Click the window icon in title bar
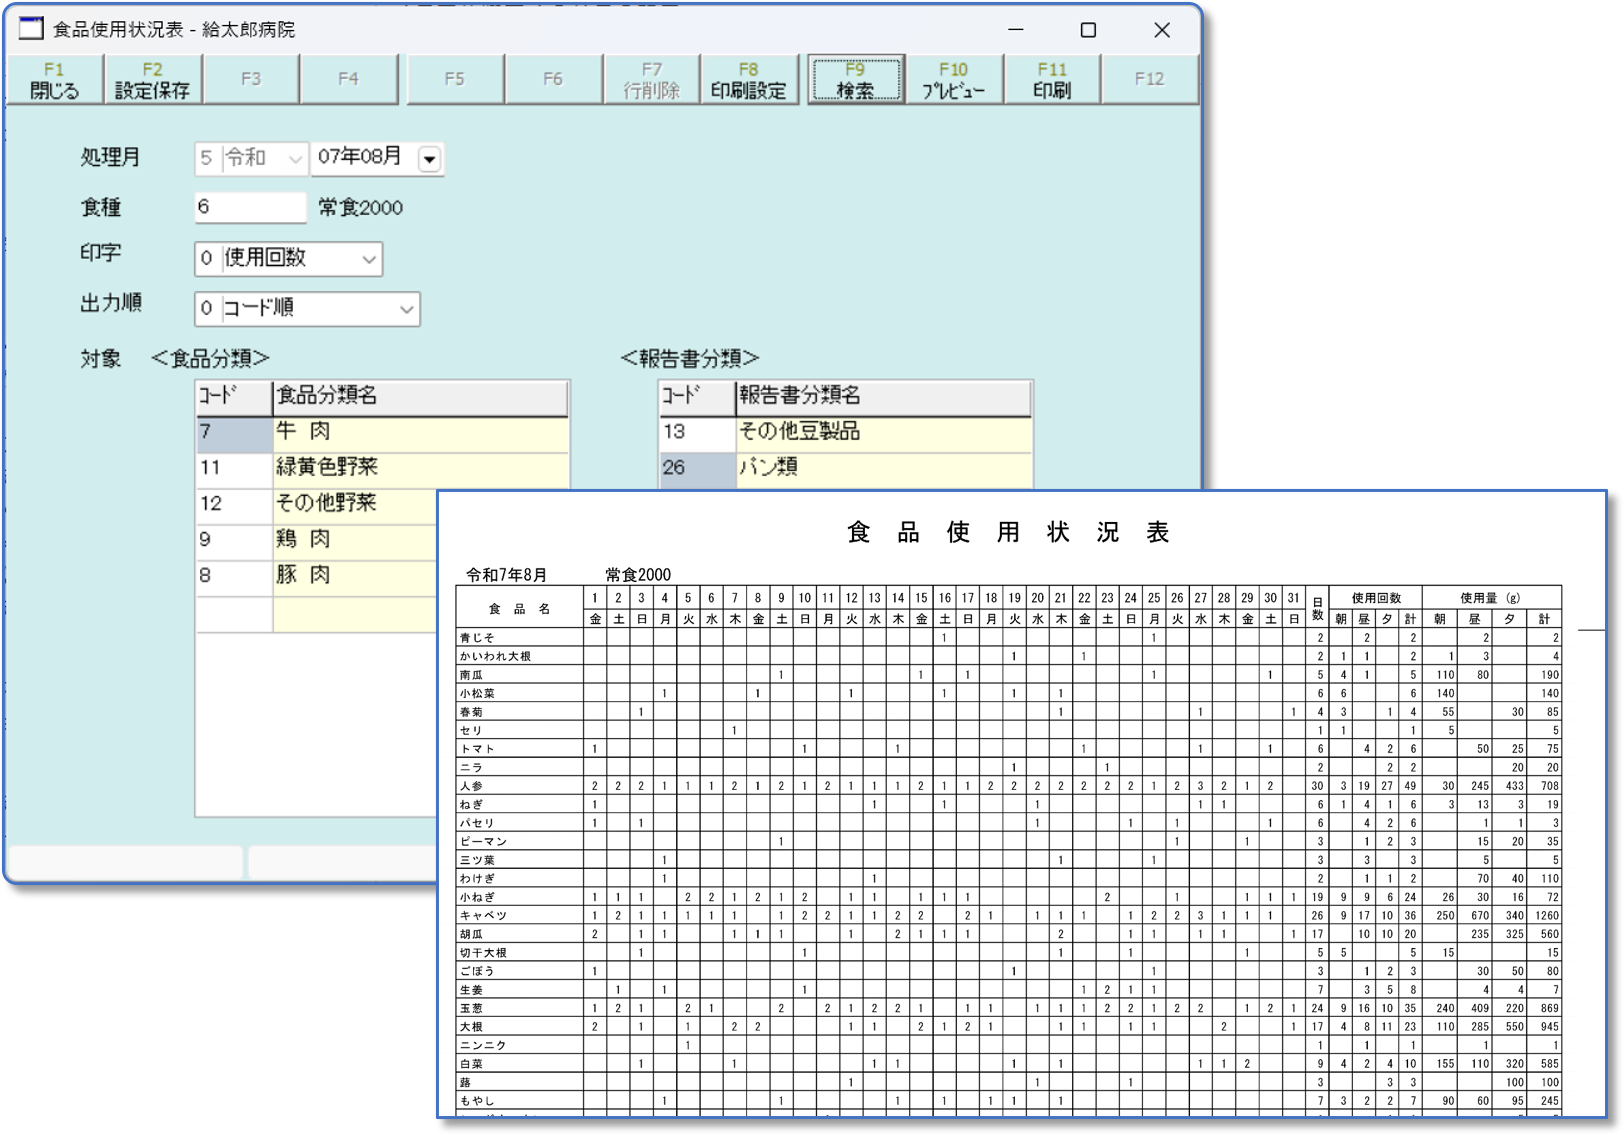 point(31,29)
